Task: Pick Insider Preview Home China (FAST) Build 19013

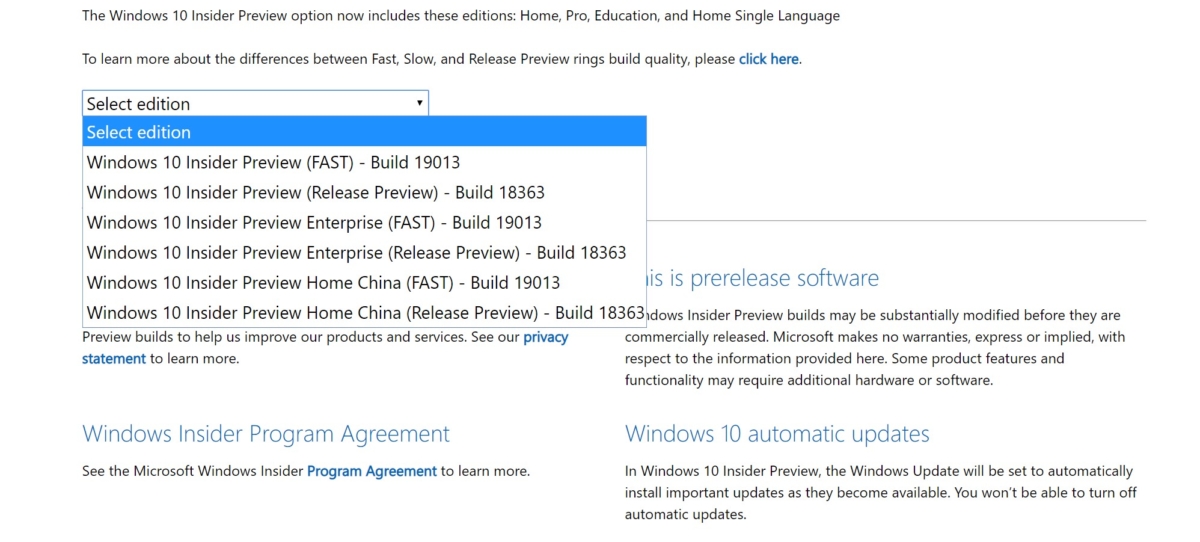Action: (x=364, y=282)
